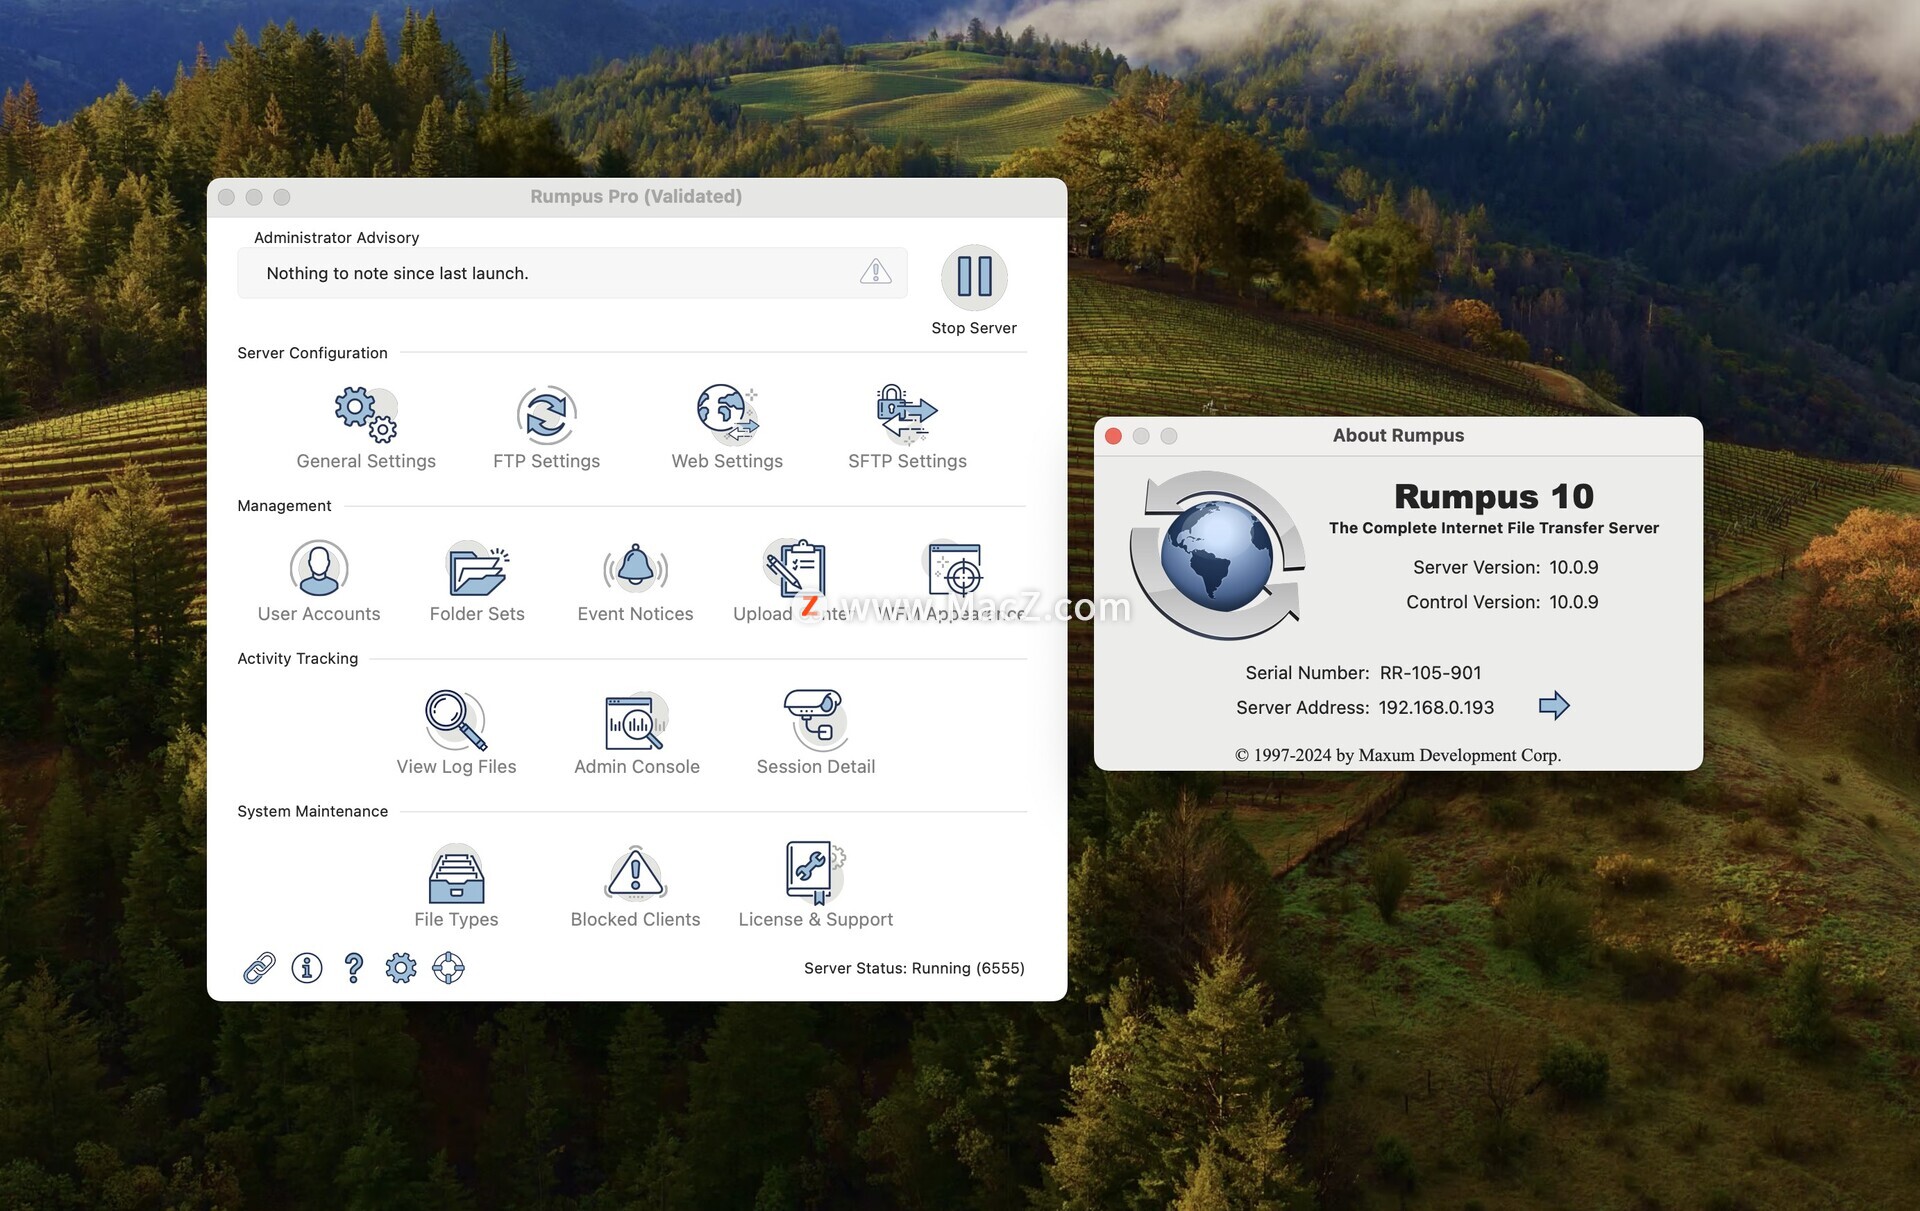Viewport: 1920px width, 1211px height.
Task: Close the About Rumpus window
Action: (x=1113, y=436)
